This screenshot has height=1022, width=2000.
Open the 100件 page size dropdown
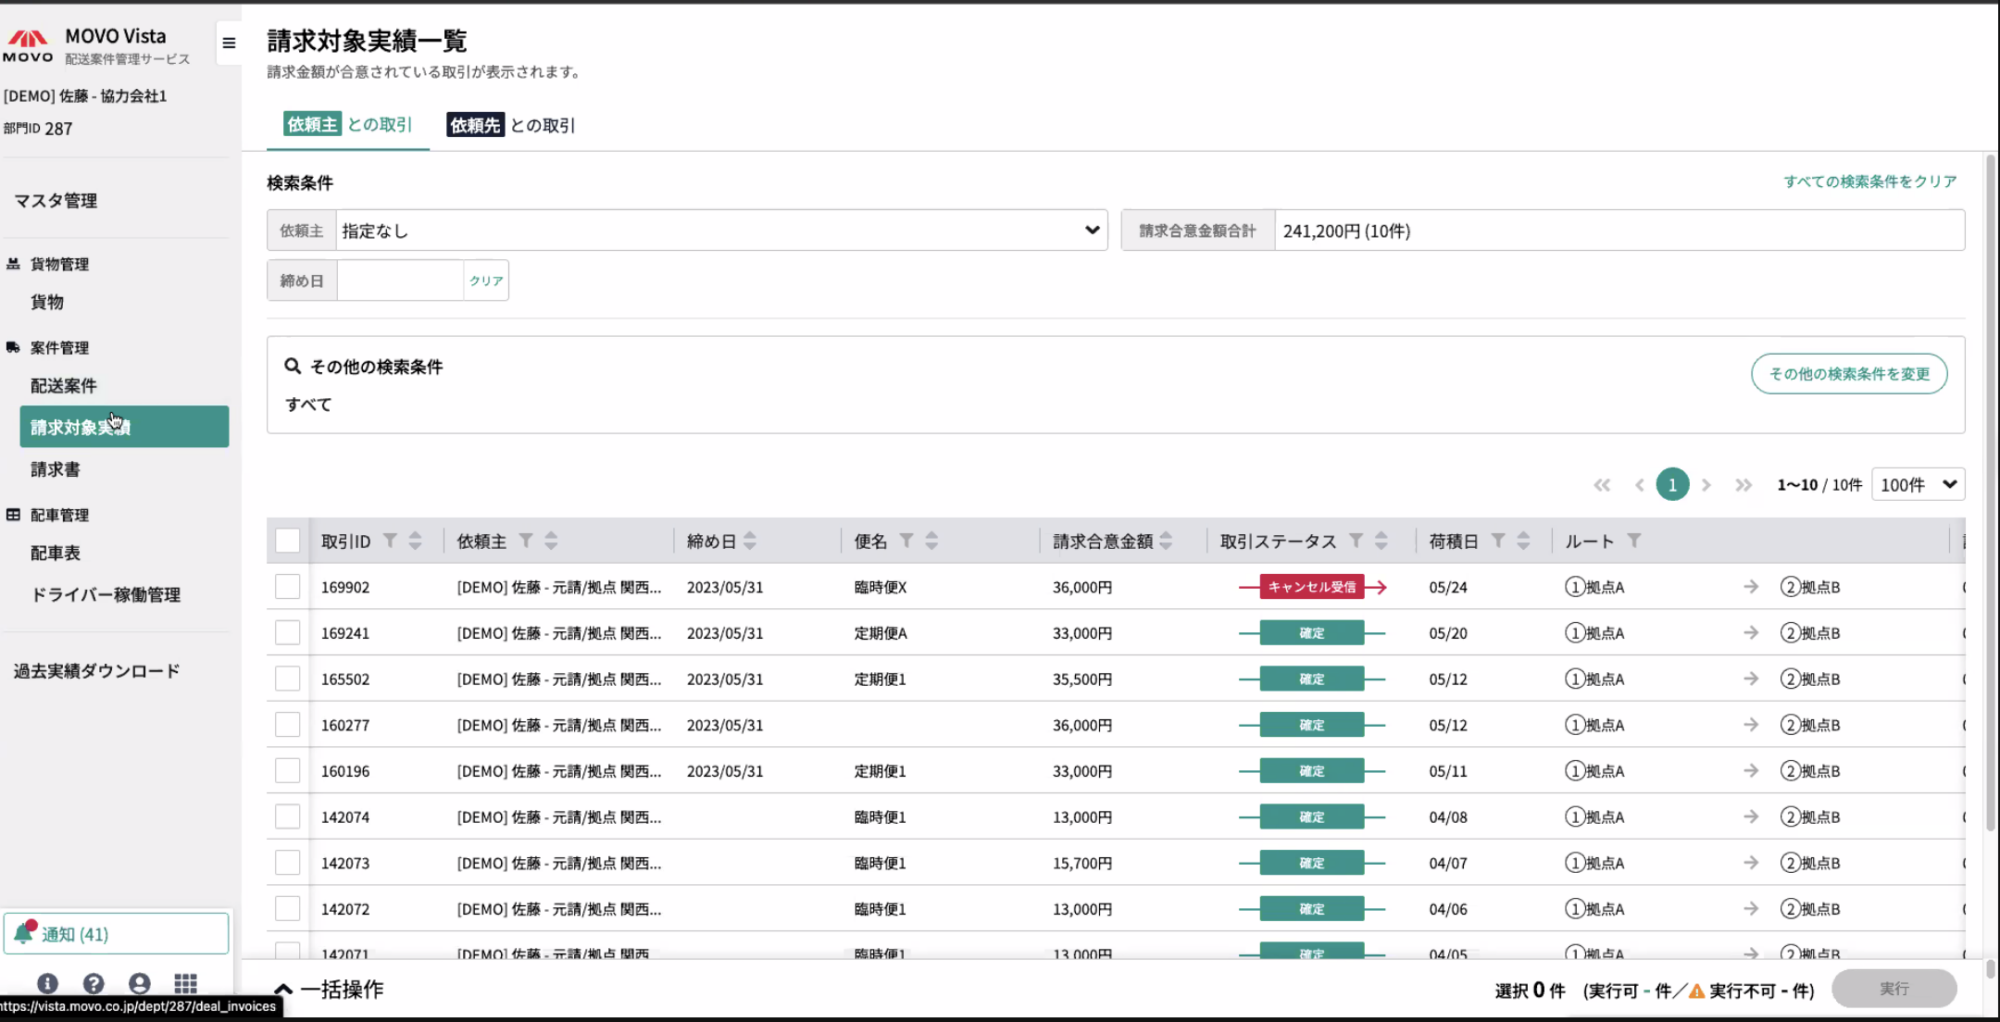1917,484
